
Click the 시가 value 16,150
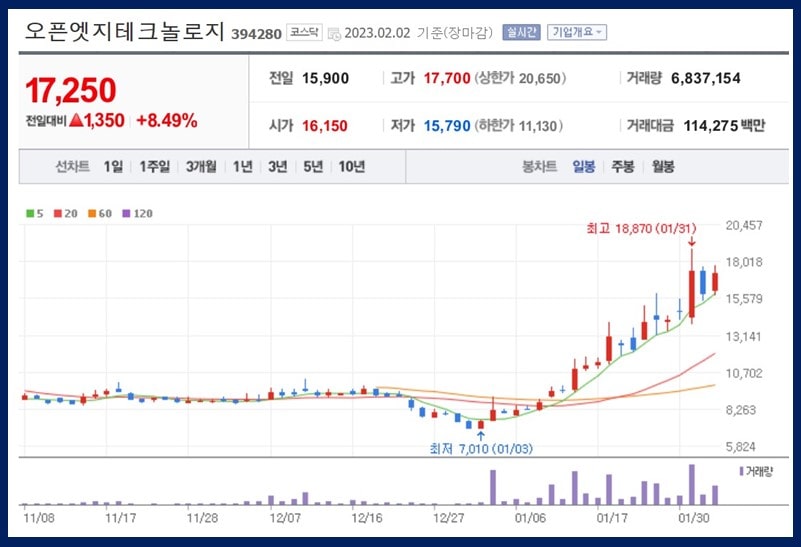point(325,126)
